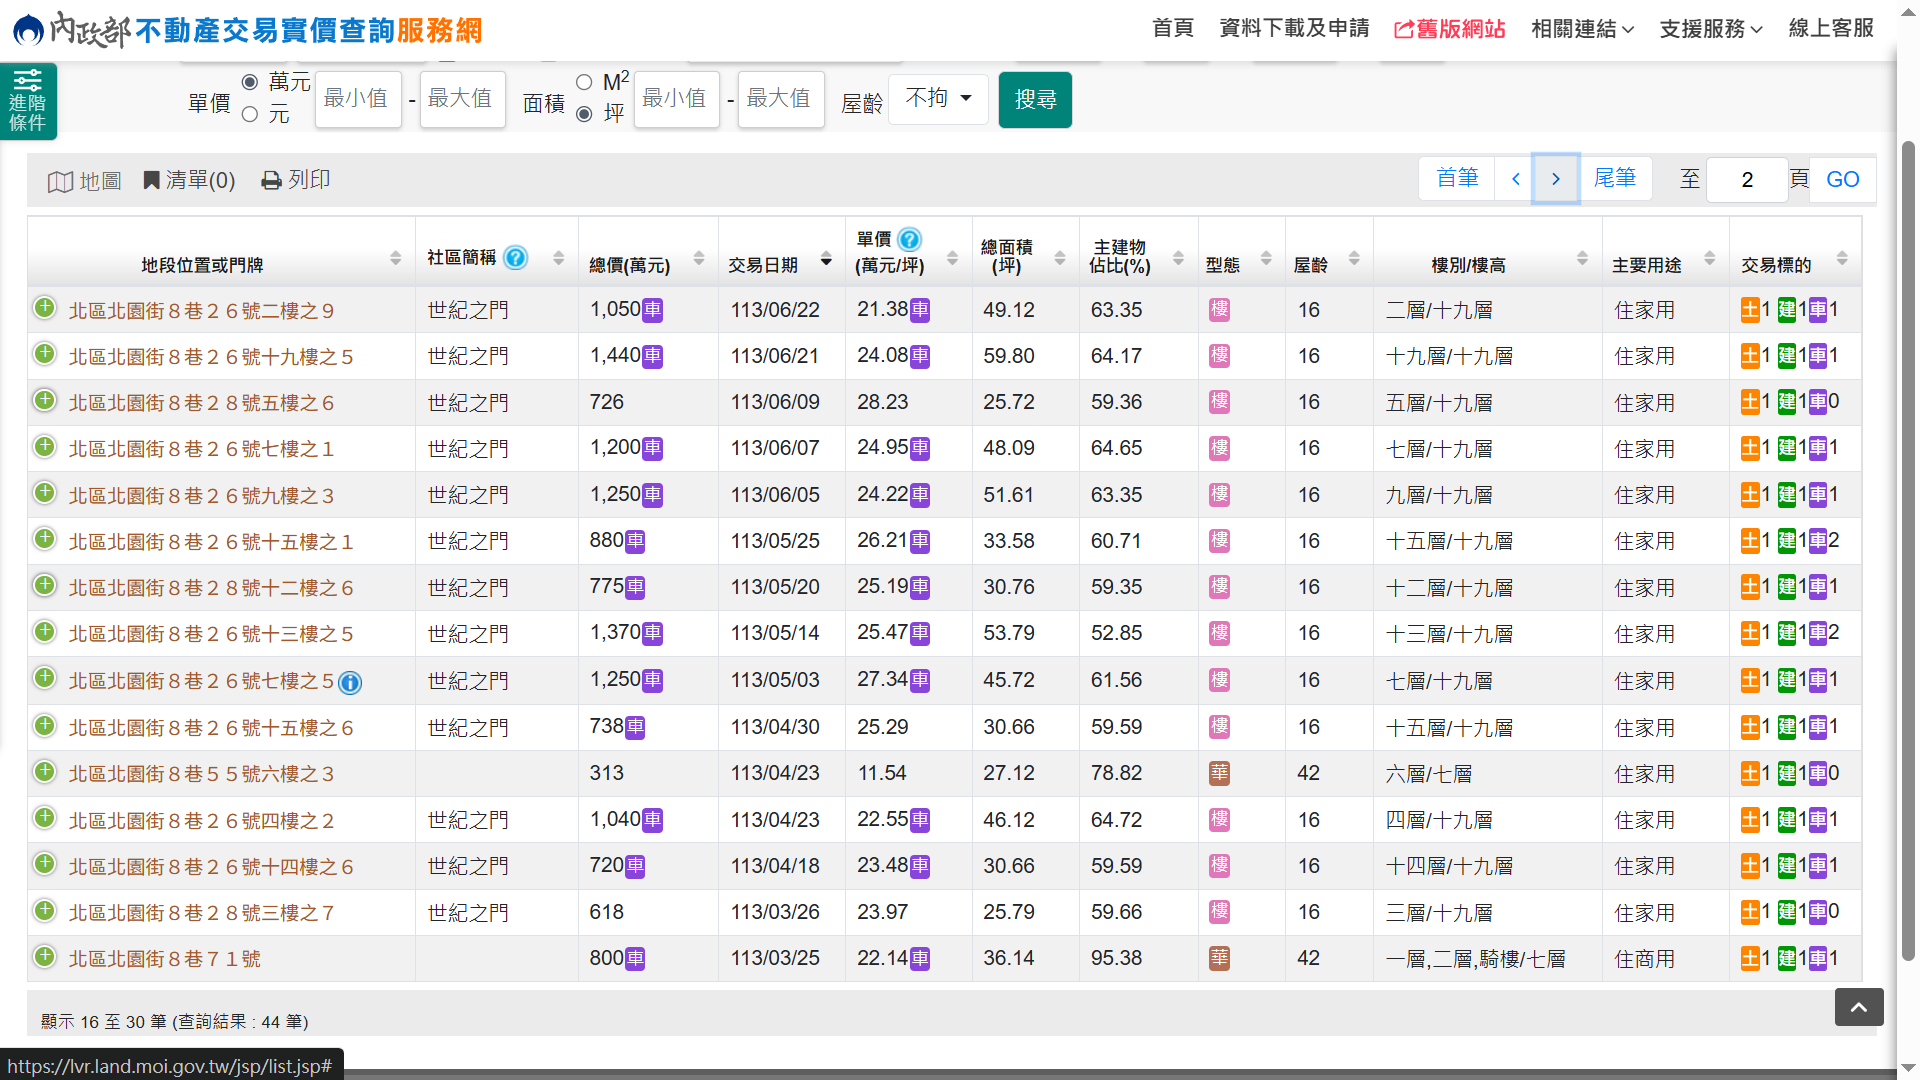The height and width of the screenshot is (1080, 1920).
Task: Open 線上客服 in navigation
Action: [1831, 28]
